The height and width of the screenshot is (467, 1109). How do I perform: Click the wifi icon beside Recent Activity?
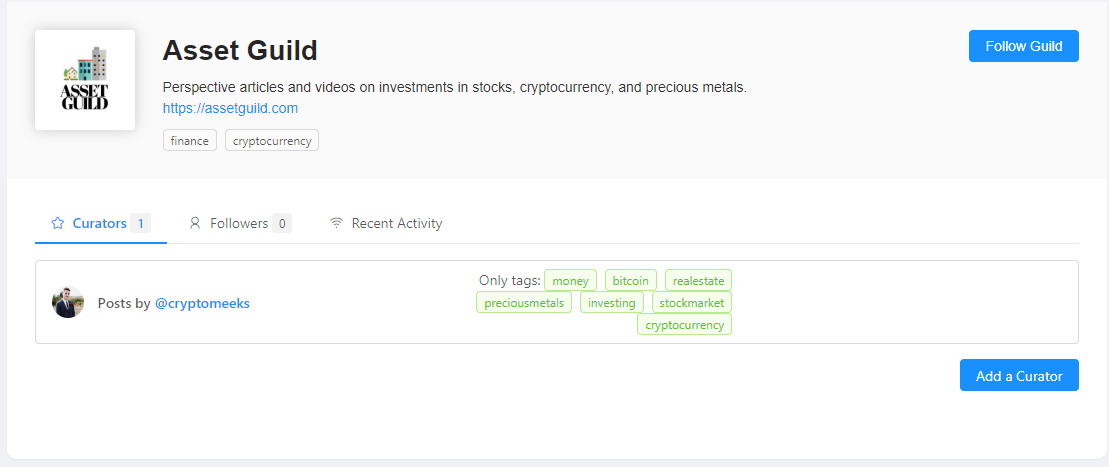pos(337,224)
